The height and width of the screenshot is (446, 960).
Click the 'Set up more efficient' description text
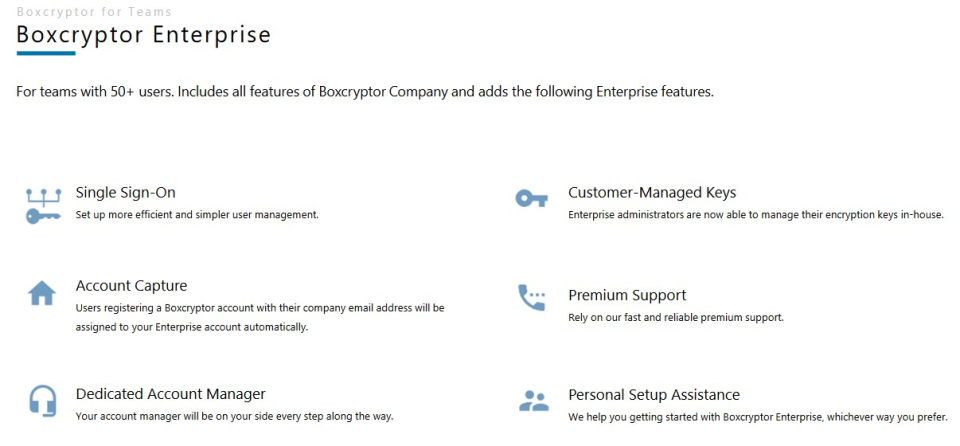pos(197,214)
